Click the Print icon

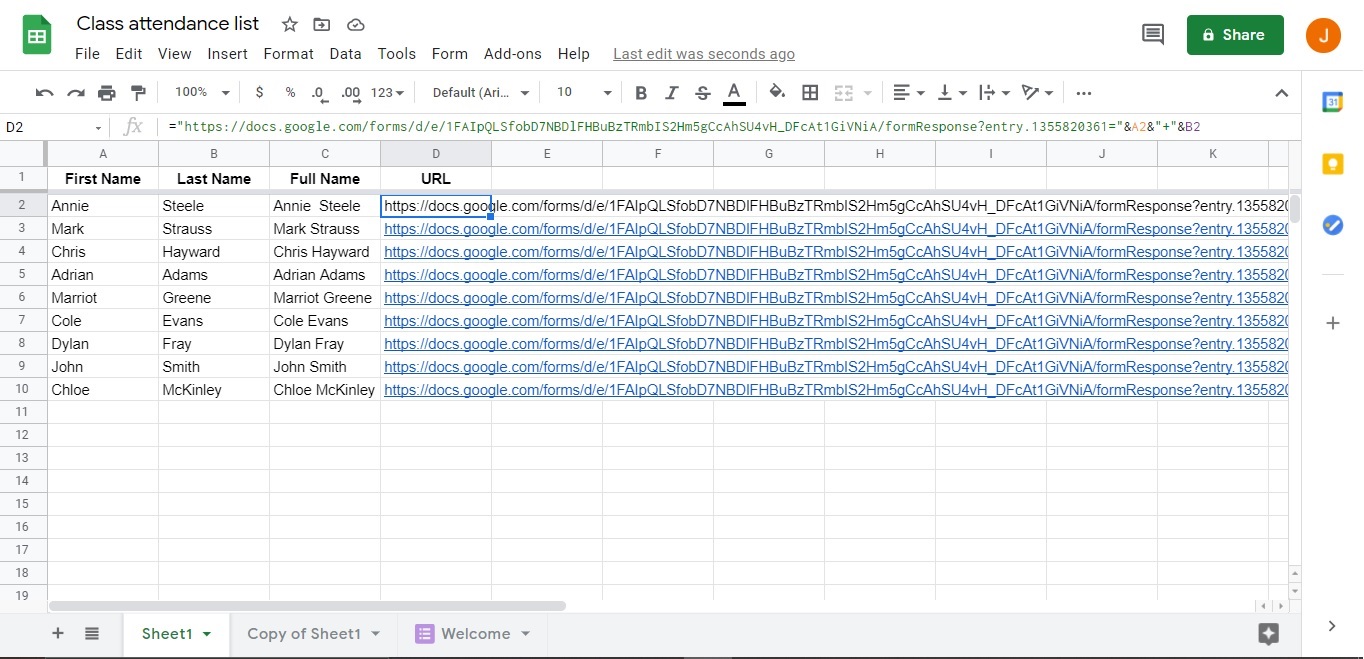coord(107,93)
